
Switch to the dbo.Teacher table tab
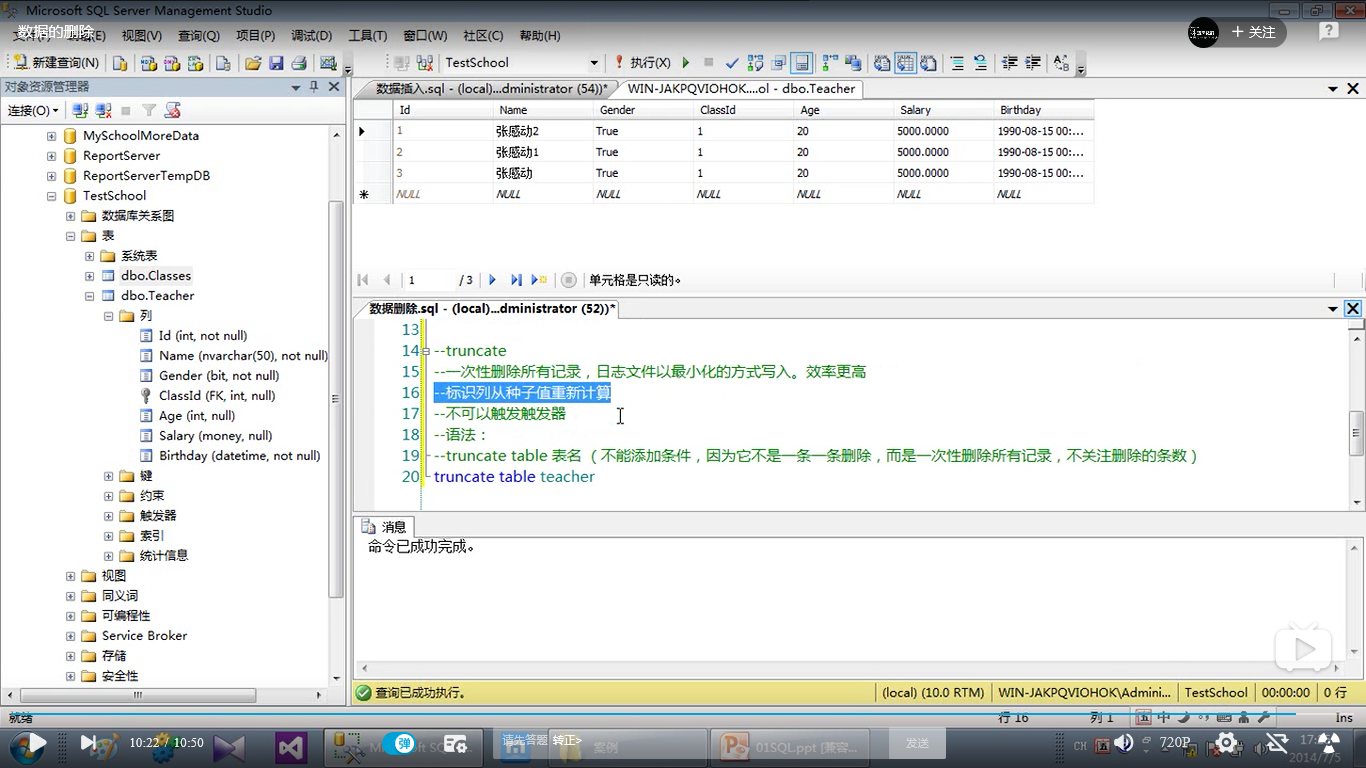pyautogui.click(x=741, y=89)
